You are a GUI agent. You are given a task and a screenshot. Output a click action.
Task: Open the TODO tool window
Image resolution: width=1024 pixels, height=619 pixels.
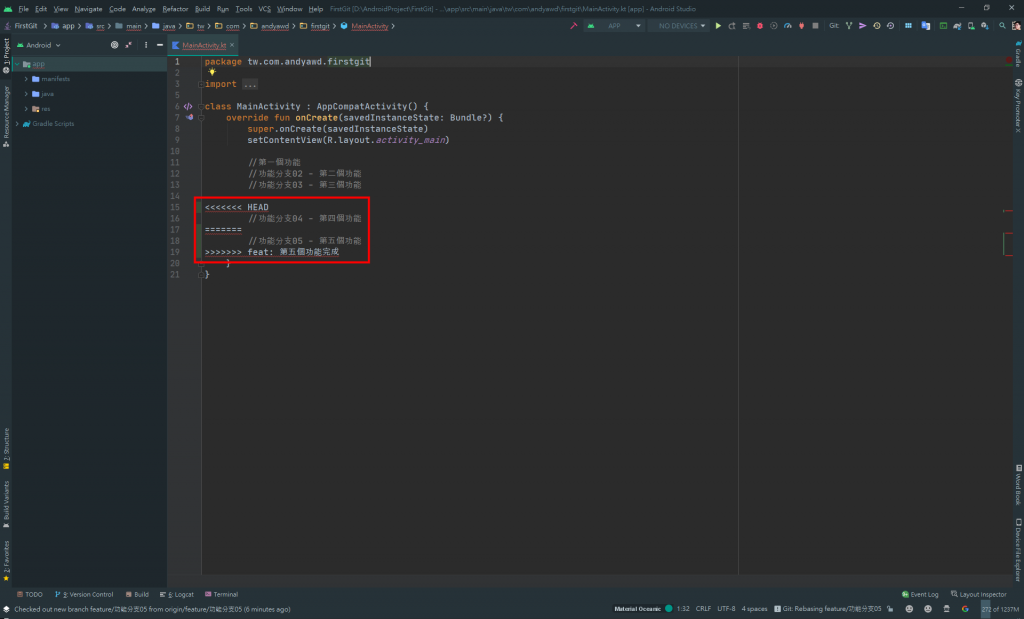[x=29, y=594]
